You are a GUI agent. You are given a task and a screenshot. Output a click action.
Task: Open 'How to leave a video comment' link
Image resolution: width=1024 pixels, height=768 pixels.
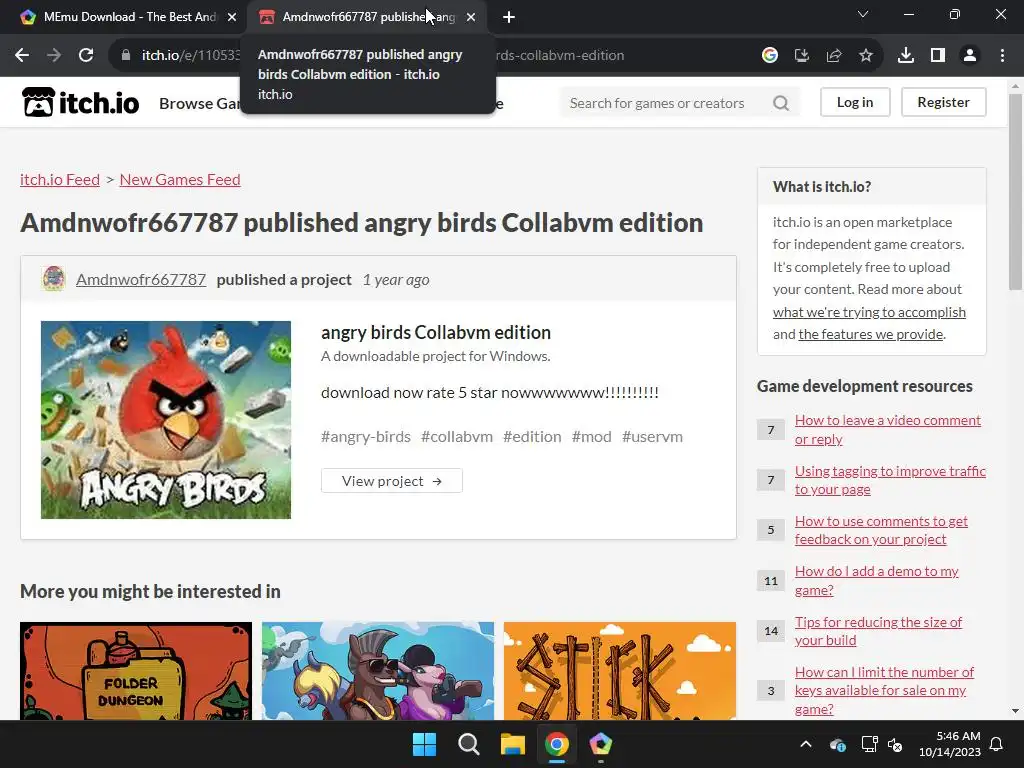[888, 429]
